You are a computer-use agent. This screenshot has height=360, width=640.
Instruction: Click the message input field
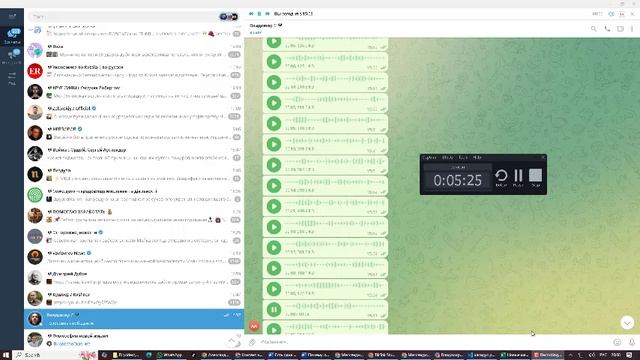[435, 342]
